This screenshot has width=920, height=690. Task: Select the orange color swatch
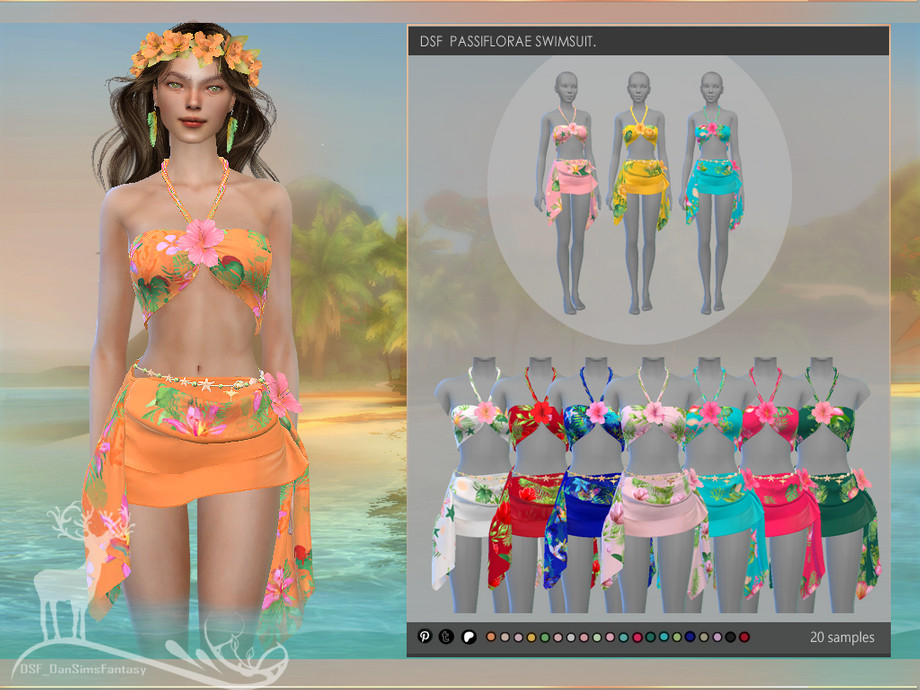(491, 637)
